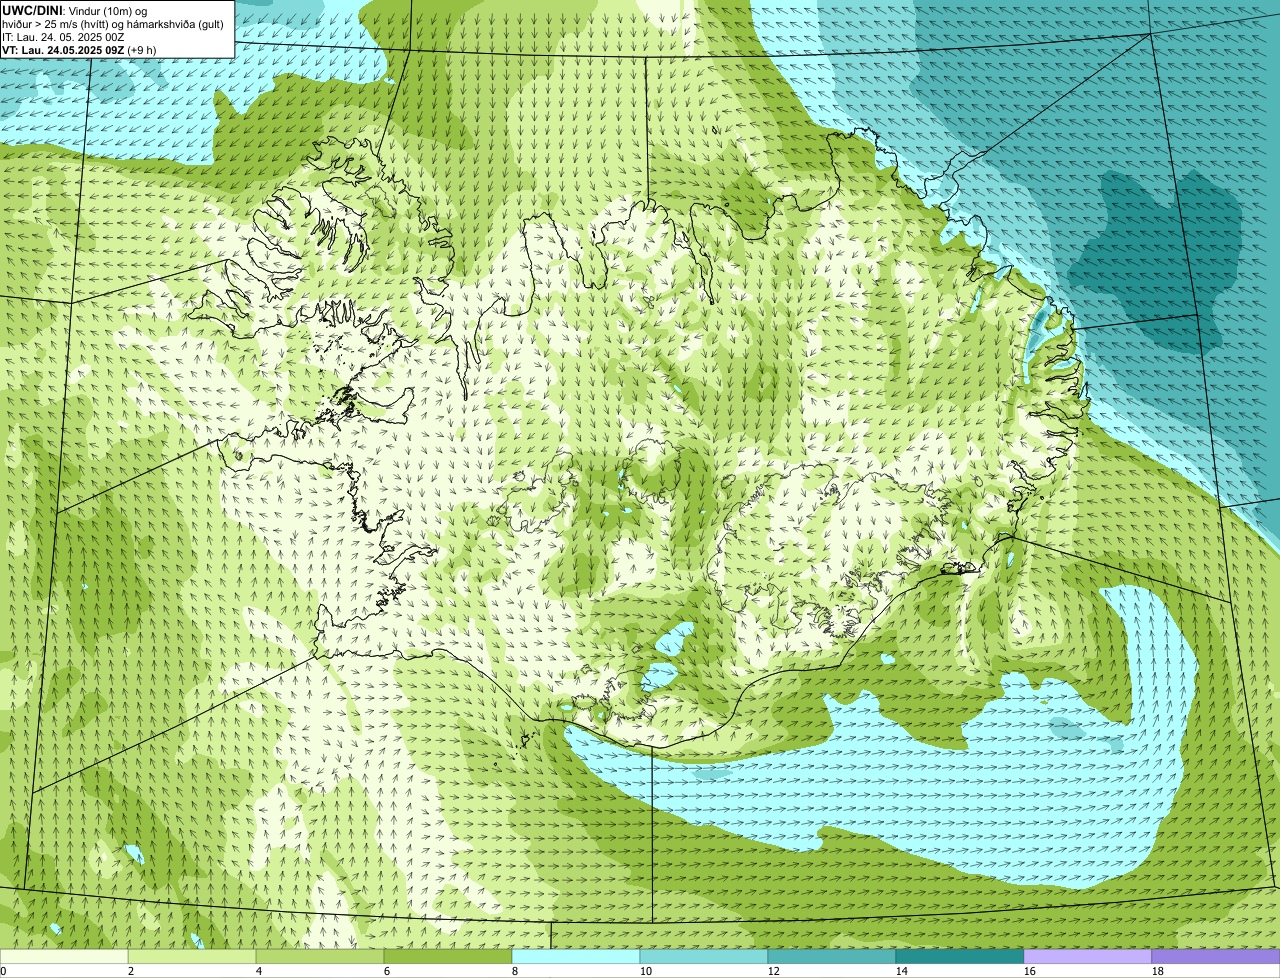This screenshot has width=1280, height=978.
Task: Click the legend value '12'
Action: click(774, 971)
